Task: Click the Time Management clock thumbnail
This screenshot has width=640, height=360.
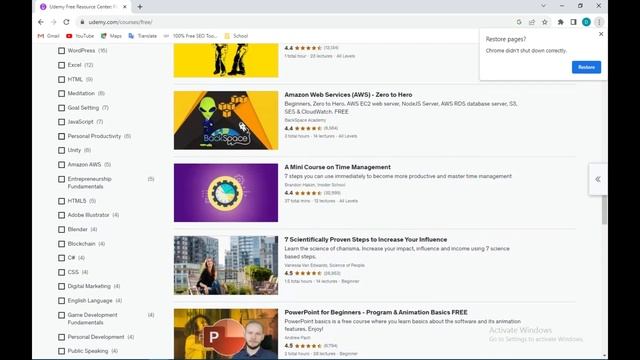Action: 226,193
